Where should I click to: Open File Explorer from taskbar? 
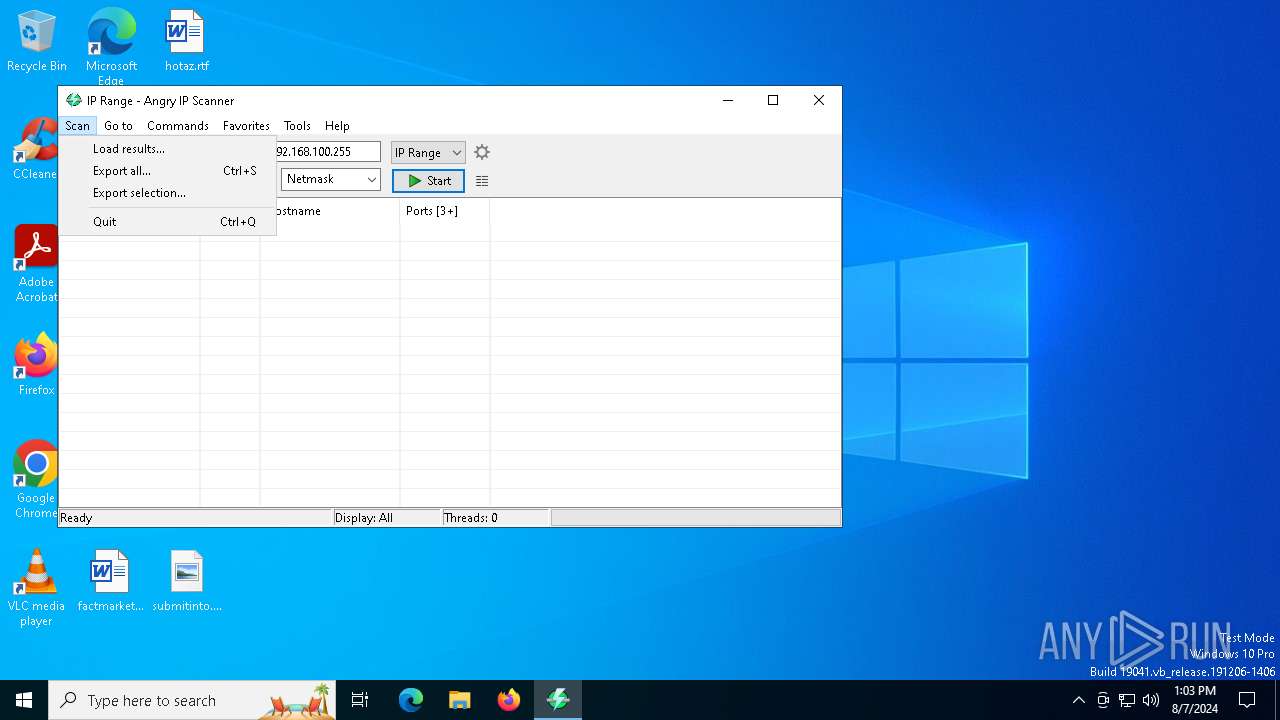[x=460, y=700]
